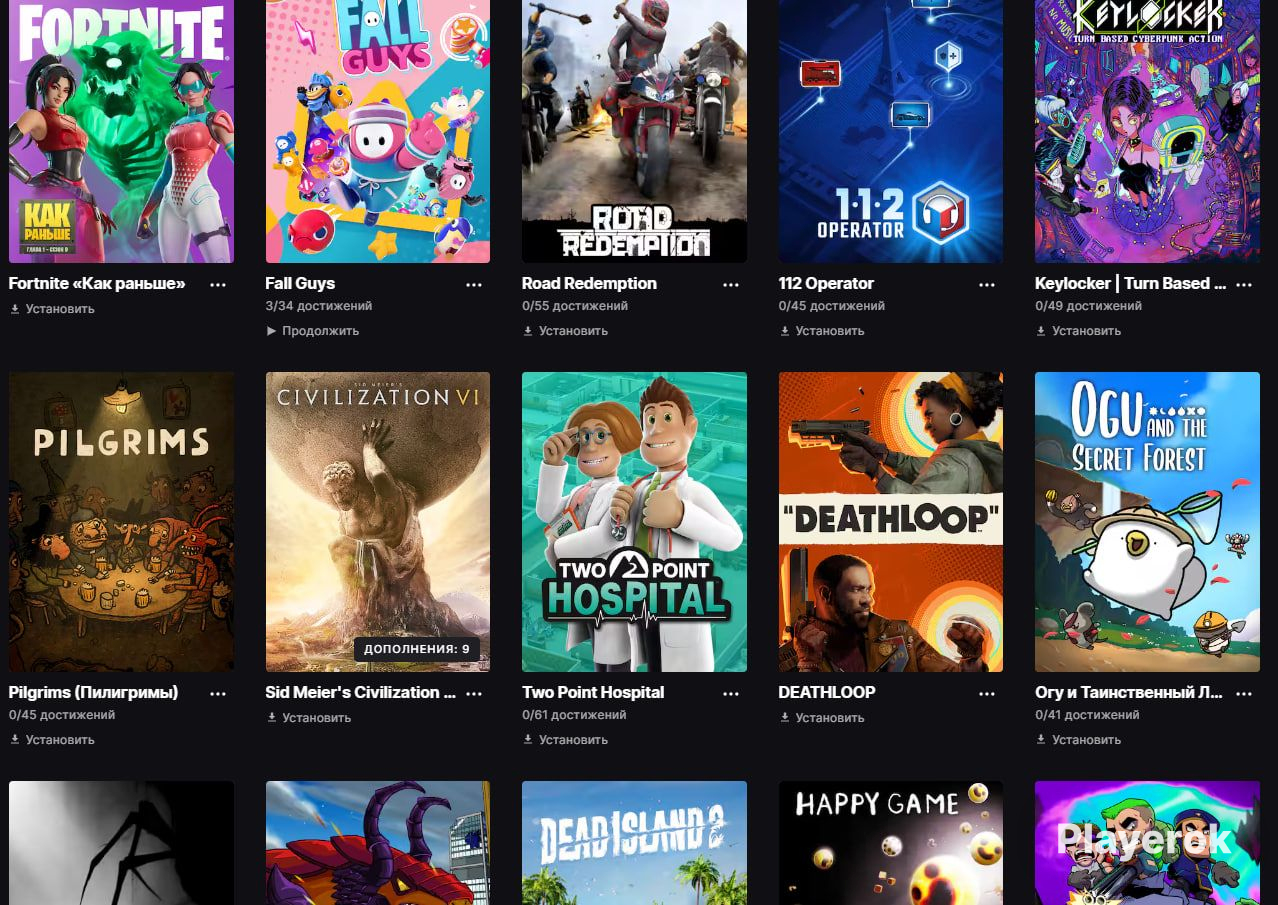Click Установить under 112 Operator

822,331
